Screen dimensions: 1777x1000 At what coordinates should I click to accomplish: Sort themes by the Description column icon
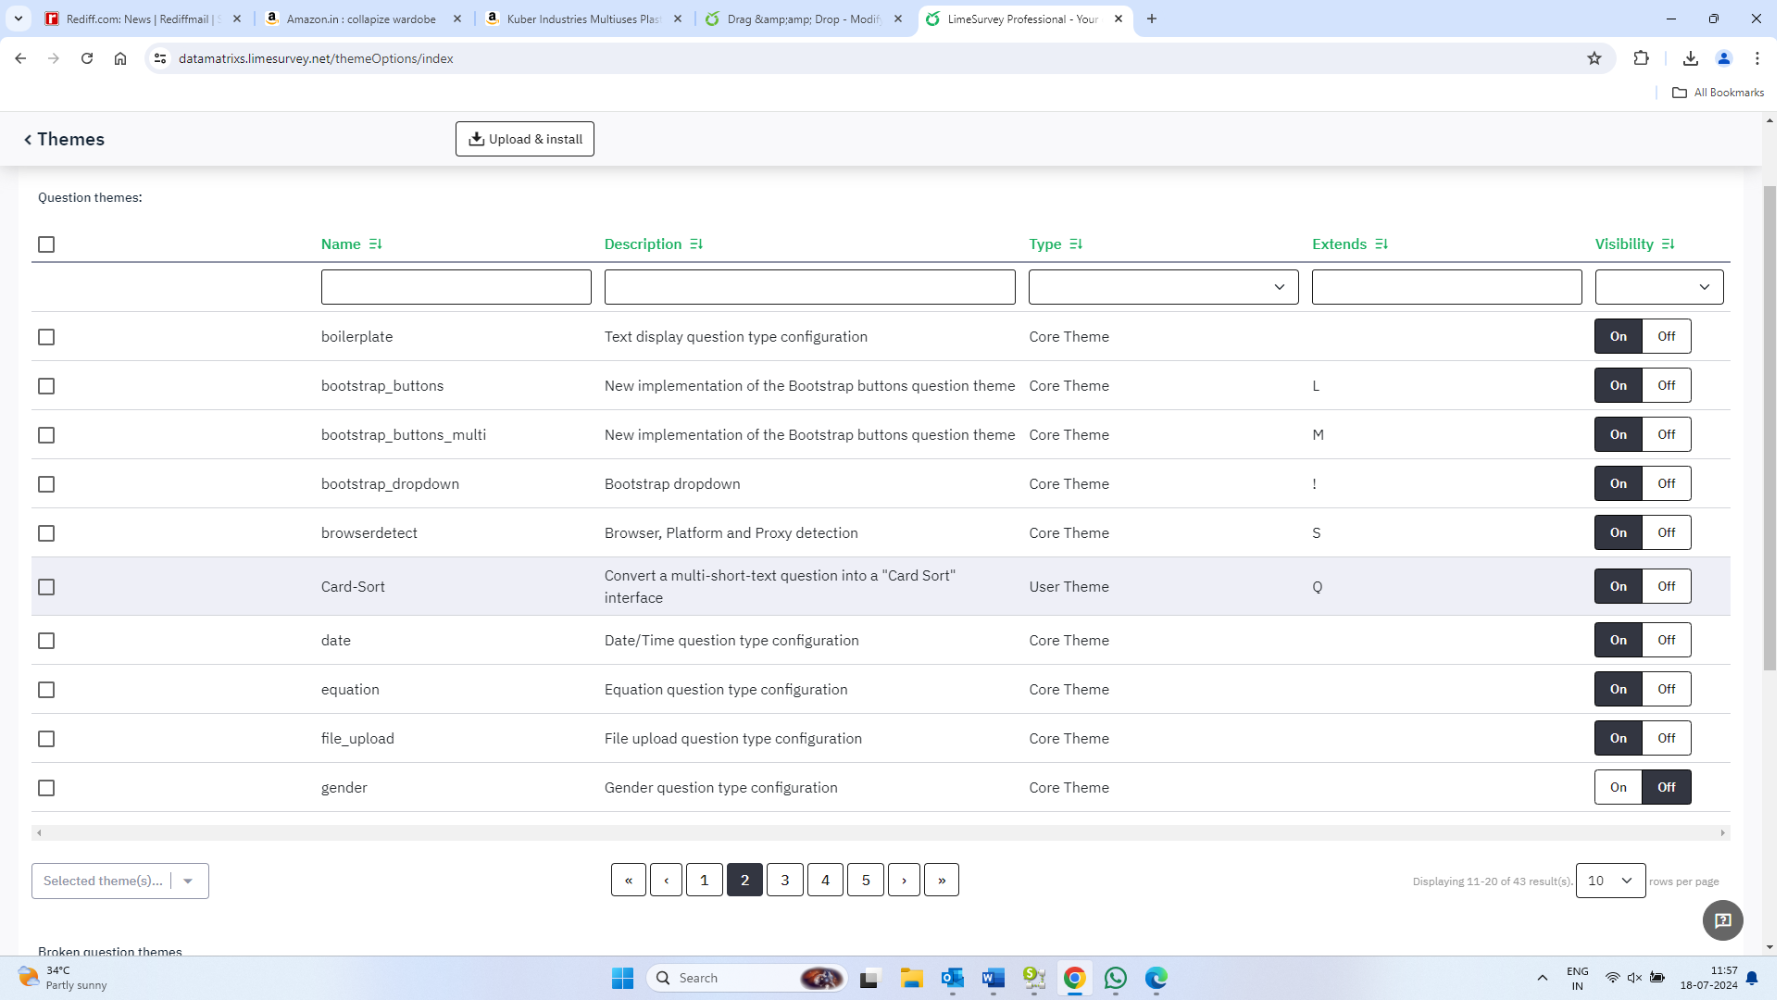(x=696, y=244)
